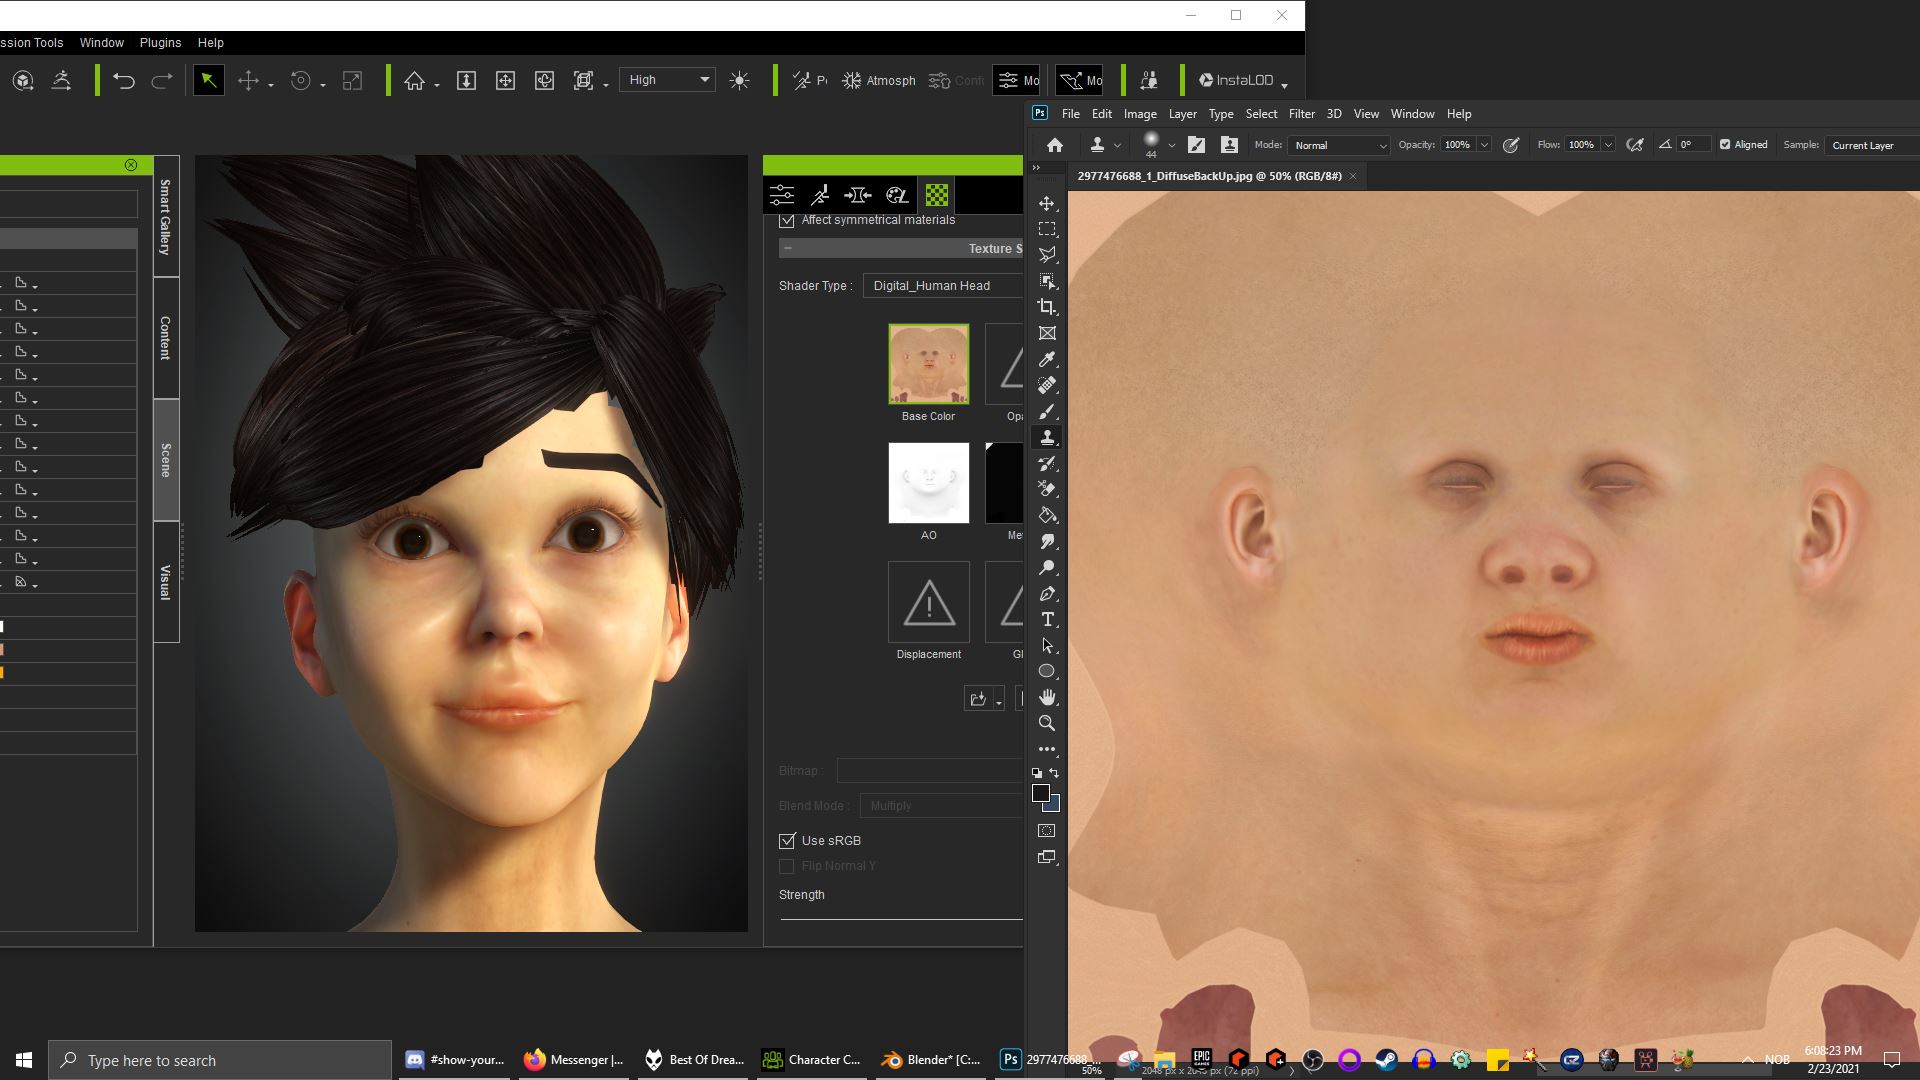Click Photoshop Home button in options bar
Viewport: 1920px width, 1080px height.
[1054, 145]
